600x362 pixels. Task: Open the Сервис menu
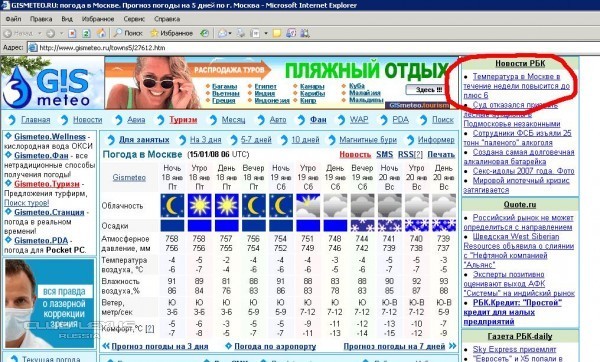[134, 19]
